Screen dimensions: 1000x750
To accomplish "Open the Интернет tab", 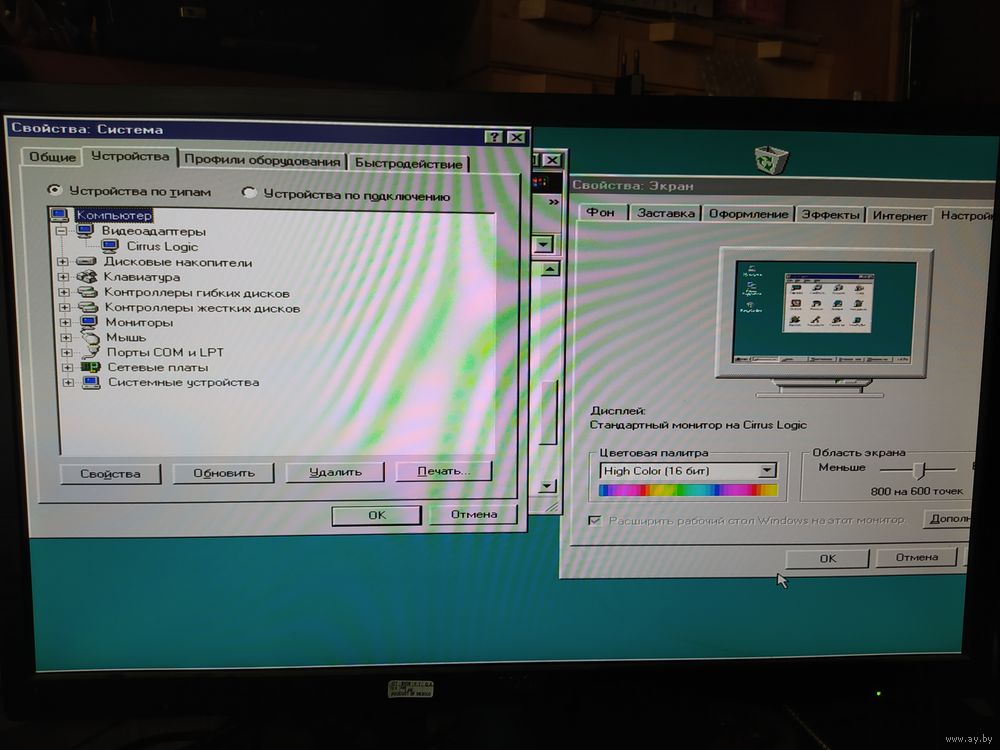I will 899,216.
